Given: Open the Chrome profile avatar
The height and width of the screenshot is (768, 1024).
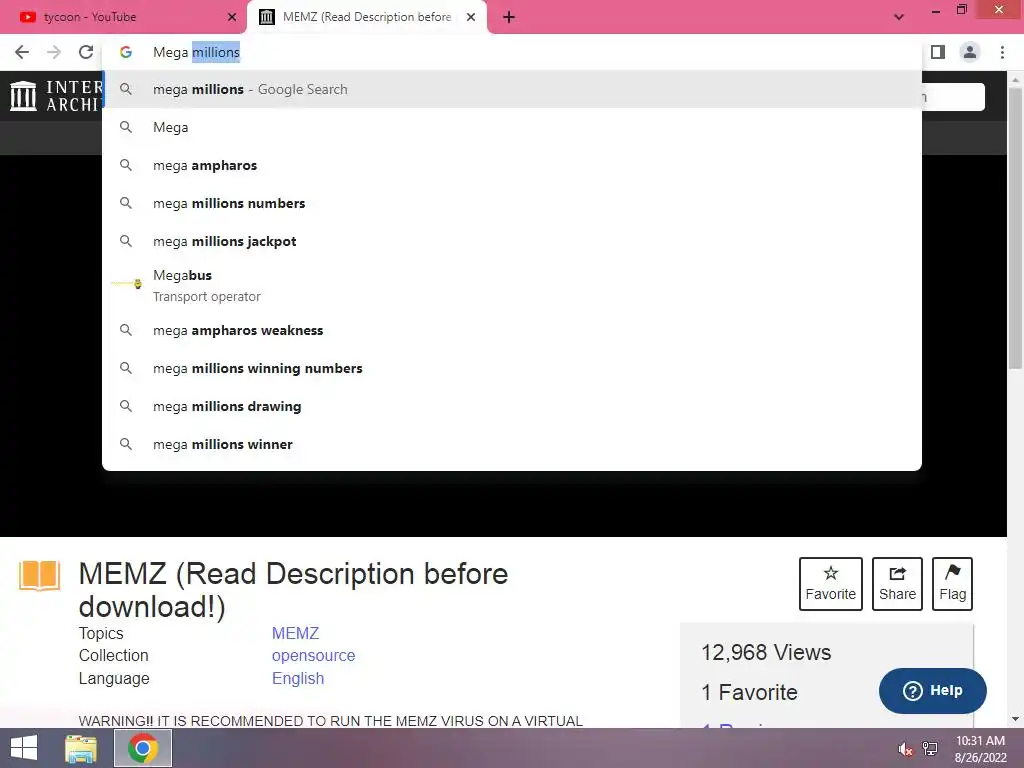Looking at the screenshot, I should [970, 52].
